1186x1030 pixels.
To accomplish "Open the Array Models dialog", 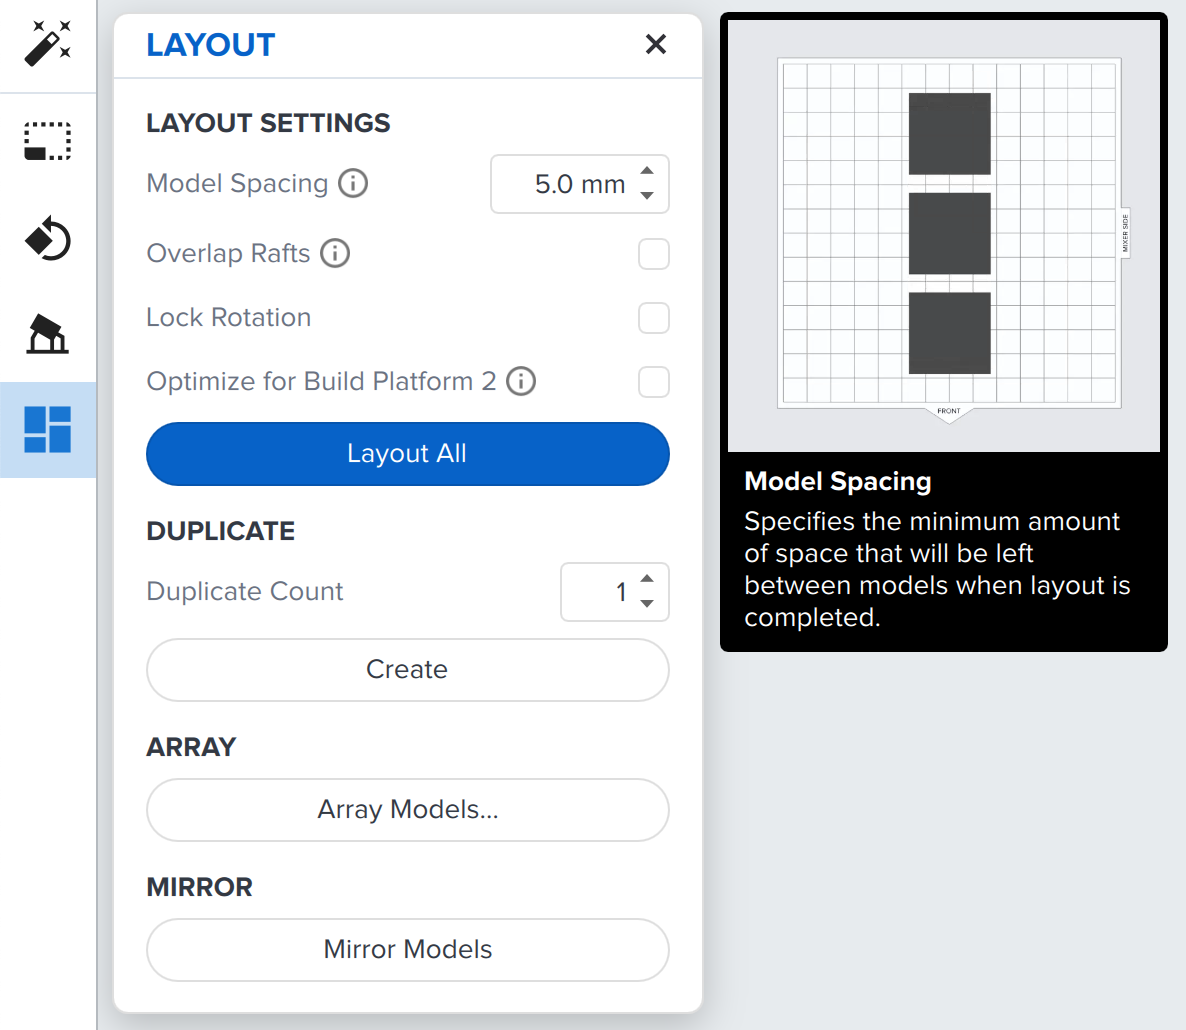I will pyautogui.click(x=407, y=810).
